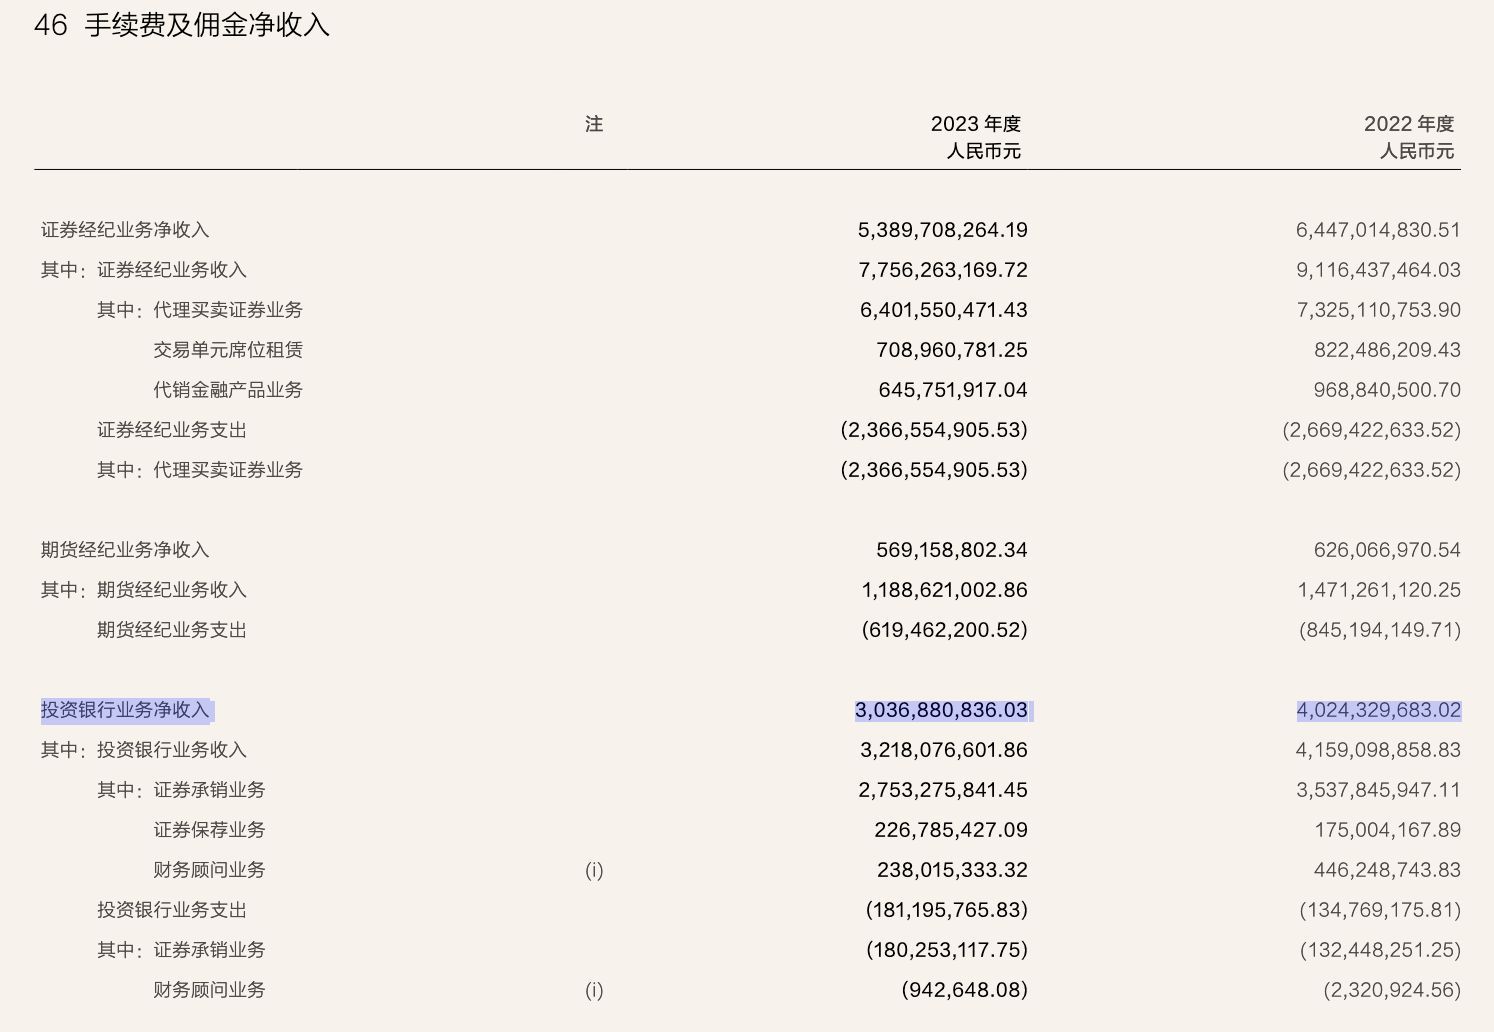Click the 2022 value 1,471,261,120.25
Image resolution: width=1494 pixels, height=1032 pixels.
[x=1378, y=590]
